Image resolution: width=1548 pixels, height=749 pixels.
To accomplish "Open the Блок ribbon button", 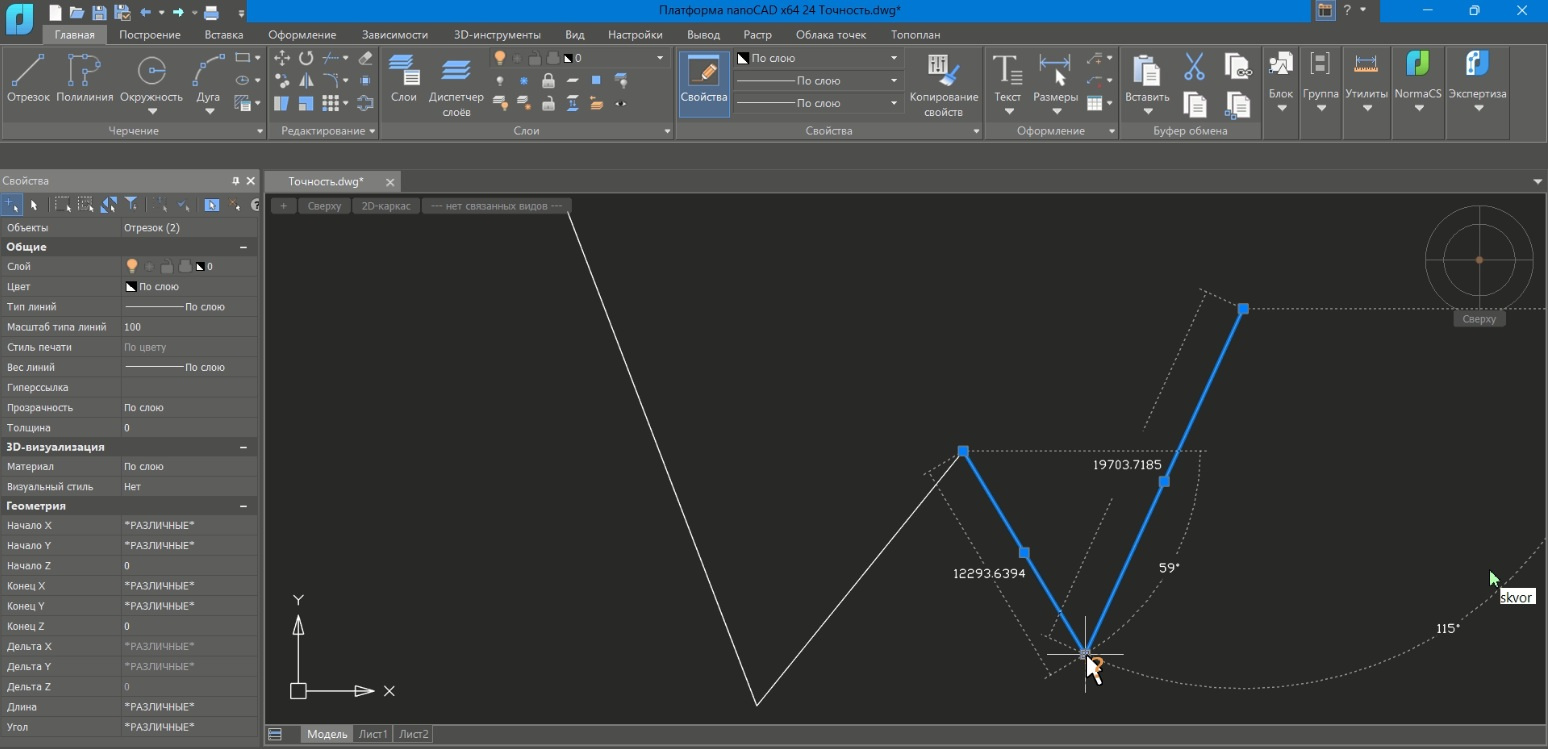I will click(1281, 80).
